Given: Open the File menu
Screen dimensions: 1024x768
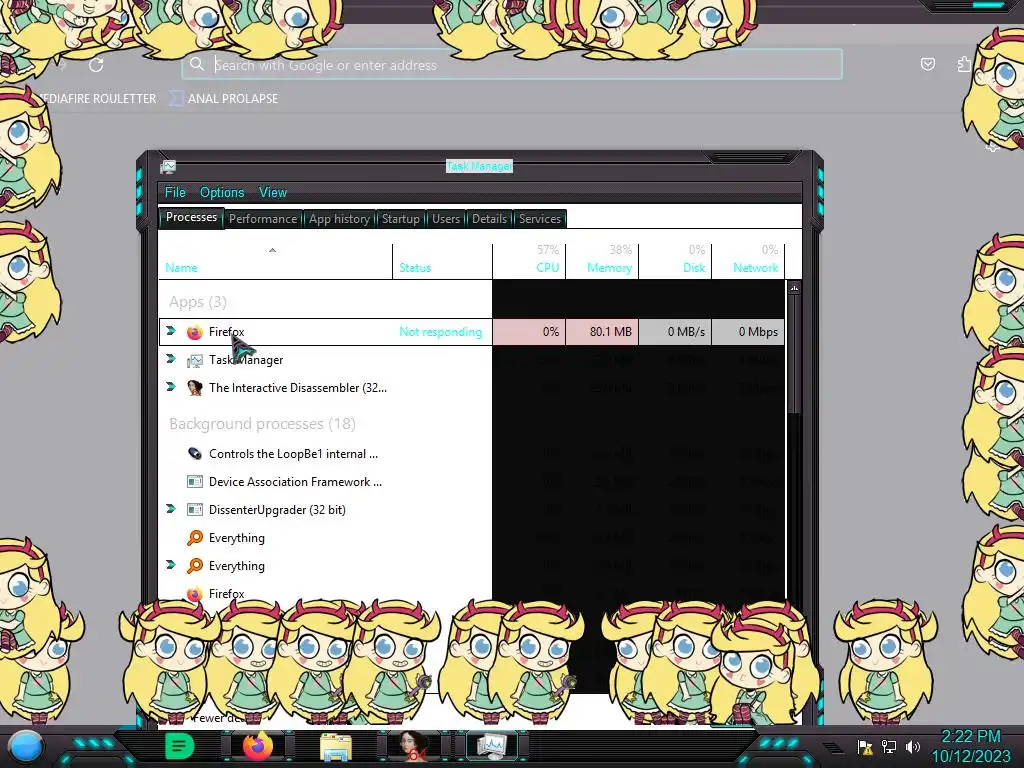Looking at the screenshot, I should pyautogui.click(x=175, y=193).
